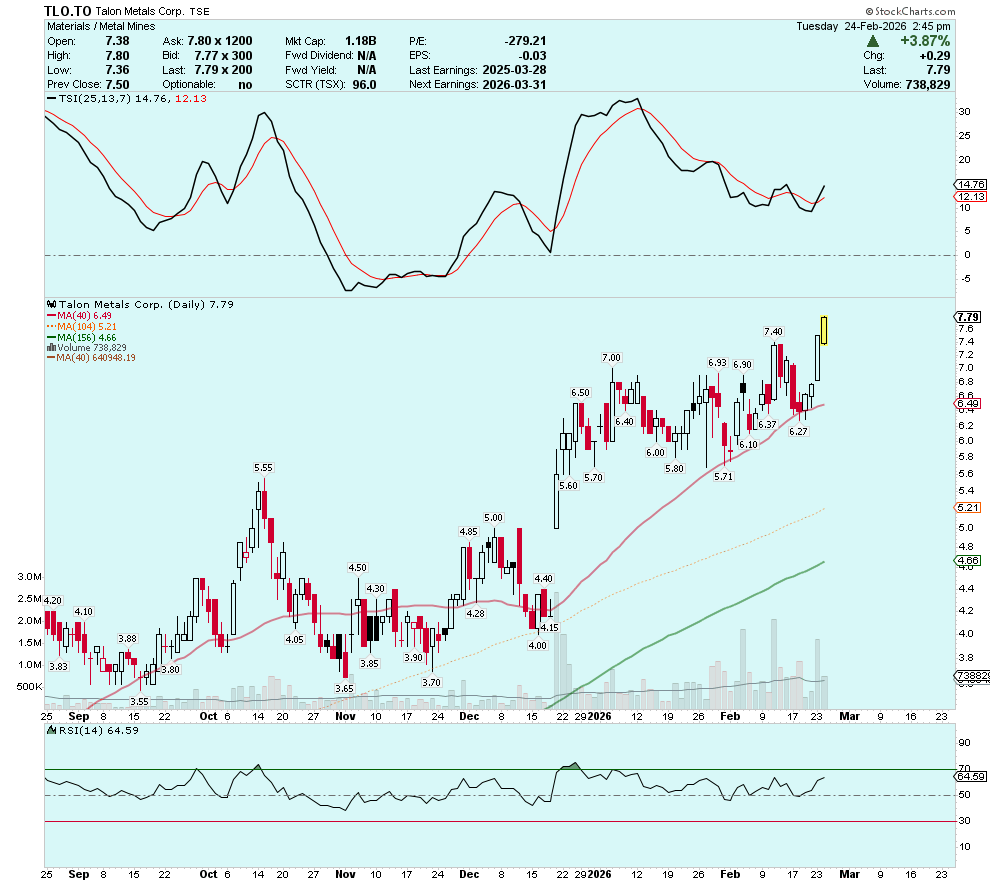The height and width of the screenshot is (883, 990).
Task: Click the 3.65 November low price label
Action: tap(344, 689)
